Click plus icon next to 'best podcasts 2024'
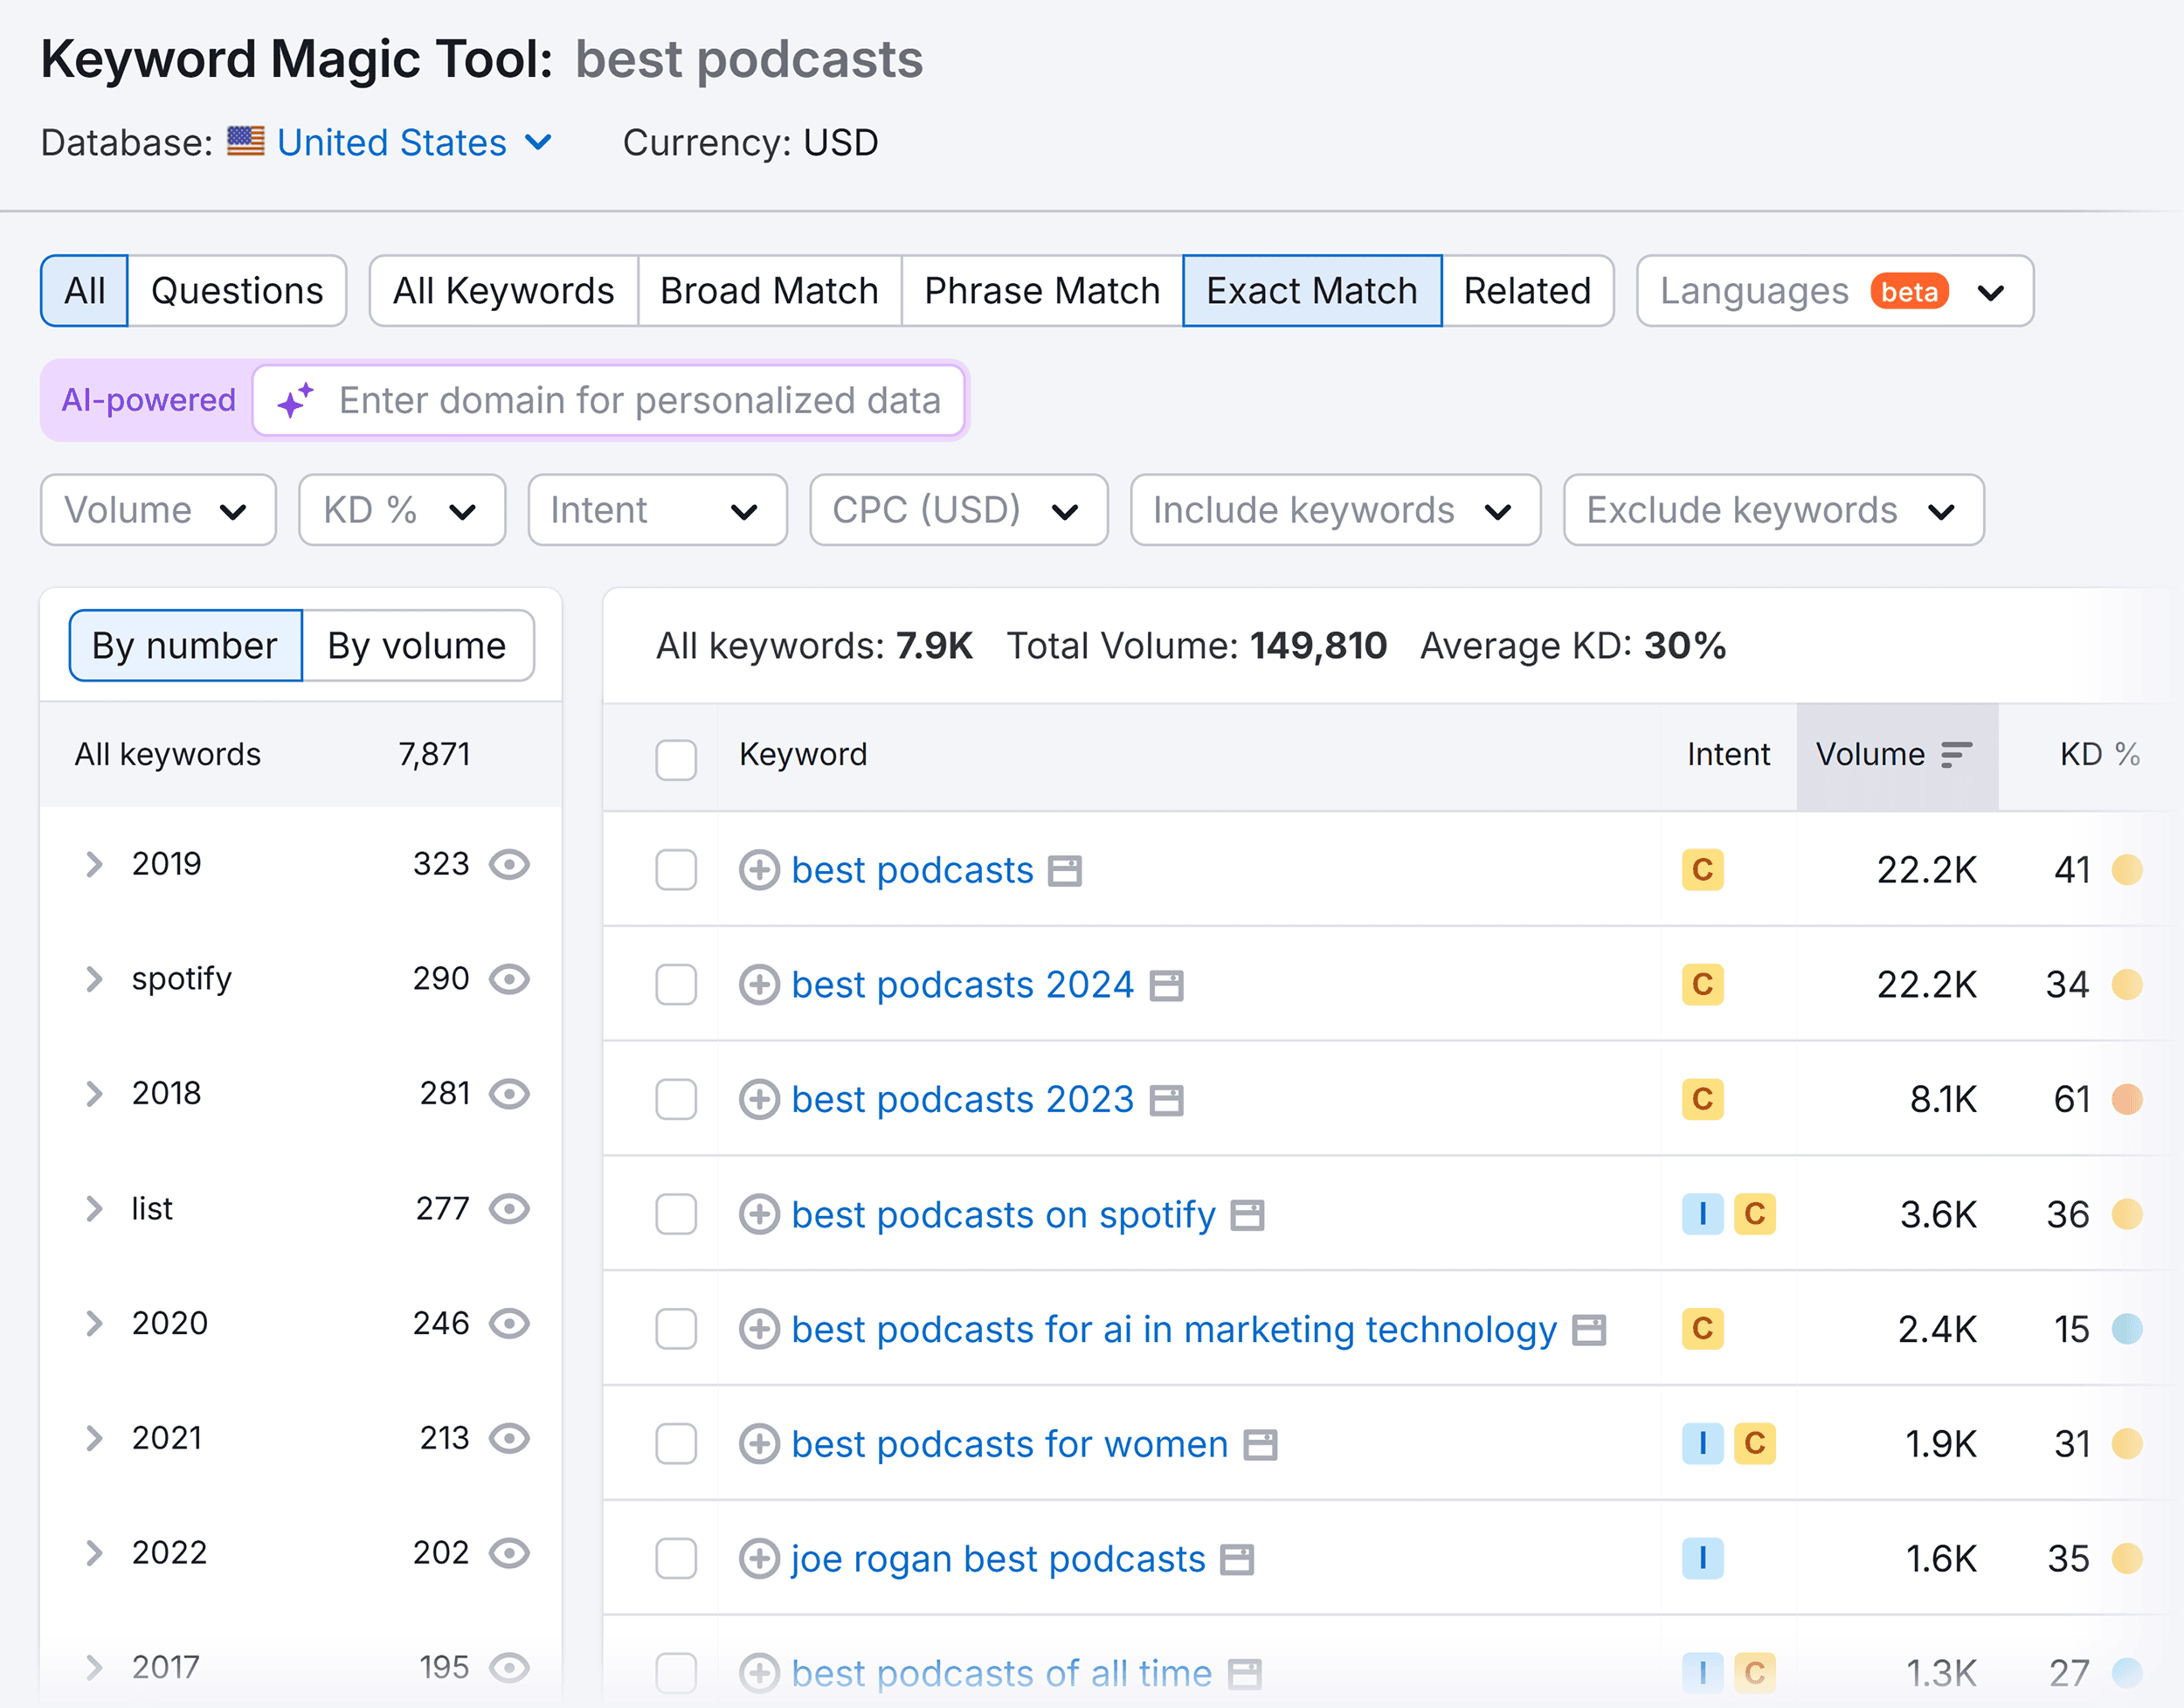The image size is (2184, 1708). click(x=759, y=985)
